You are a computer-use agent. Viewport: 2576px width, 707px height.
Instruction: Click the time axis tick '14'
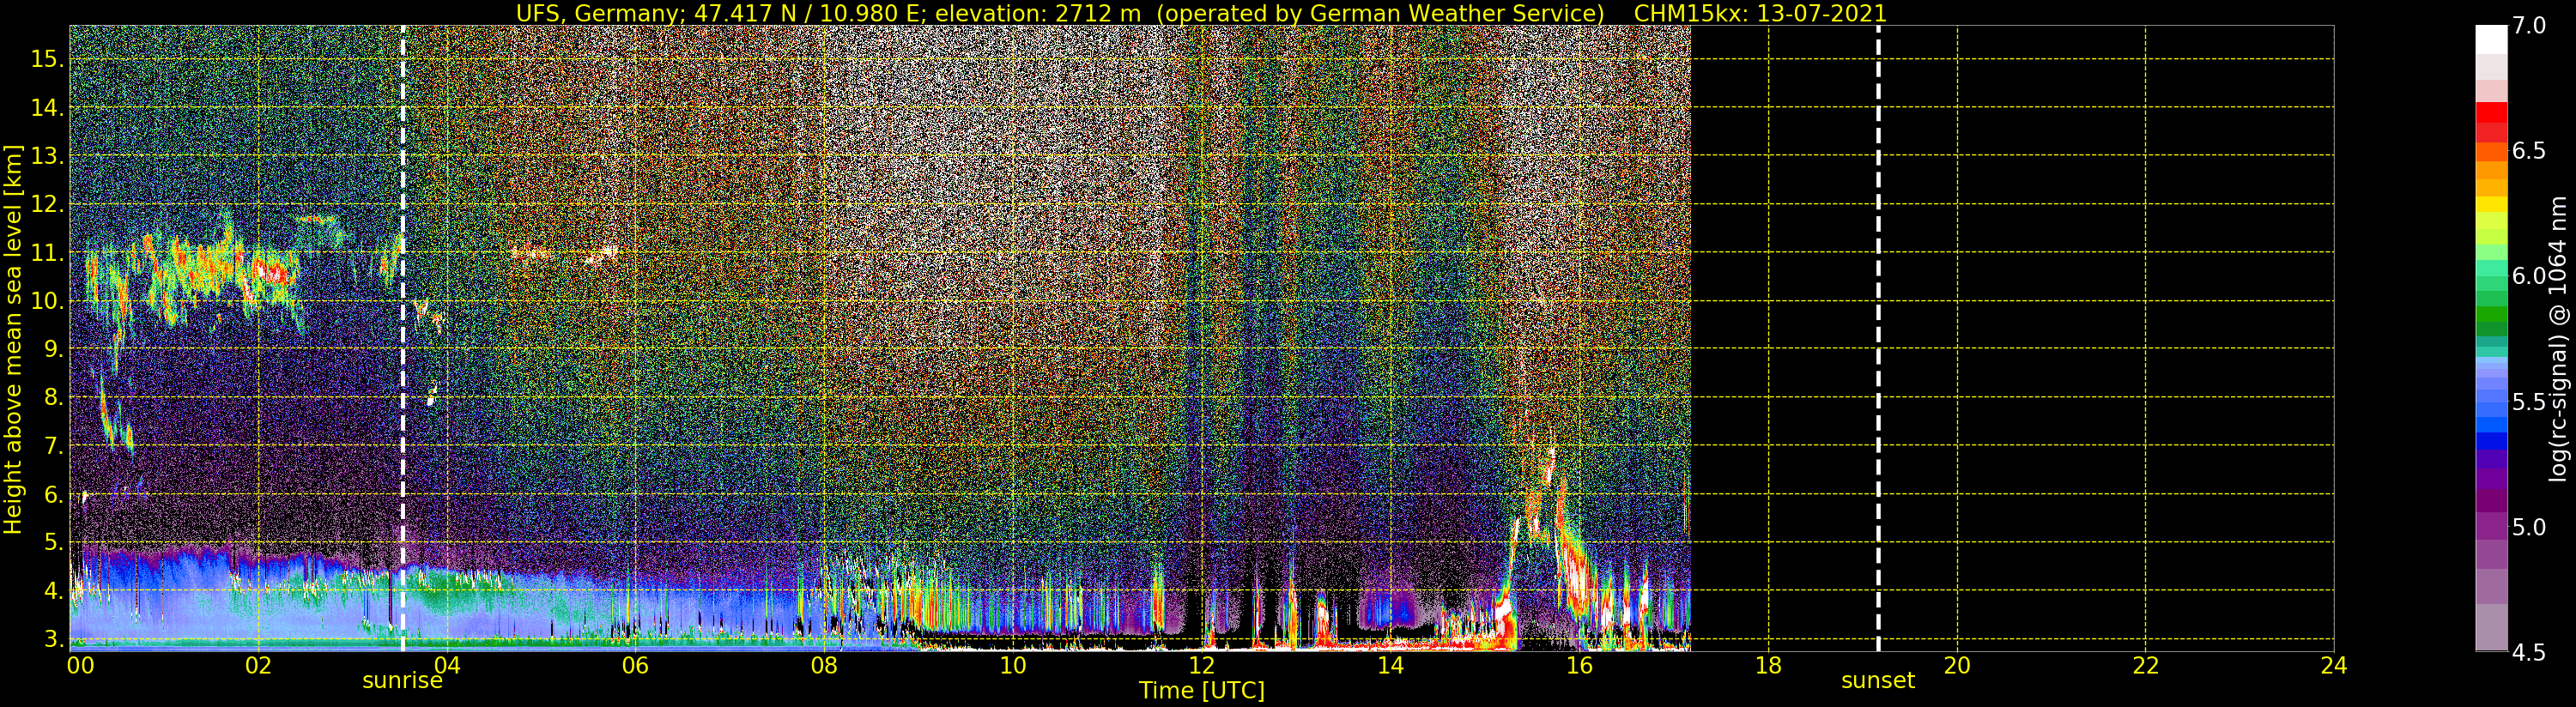click(x=1390, y=665)
